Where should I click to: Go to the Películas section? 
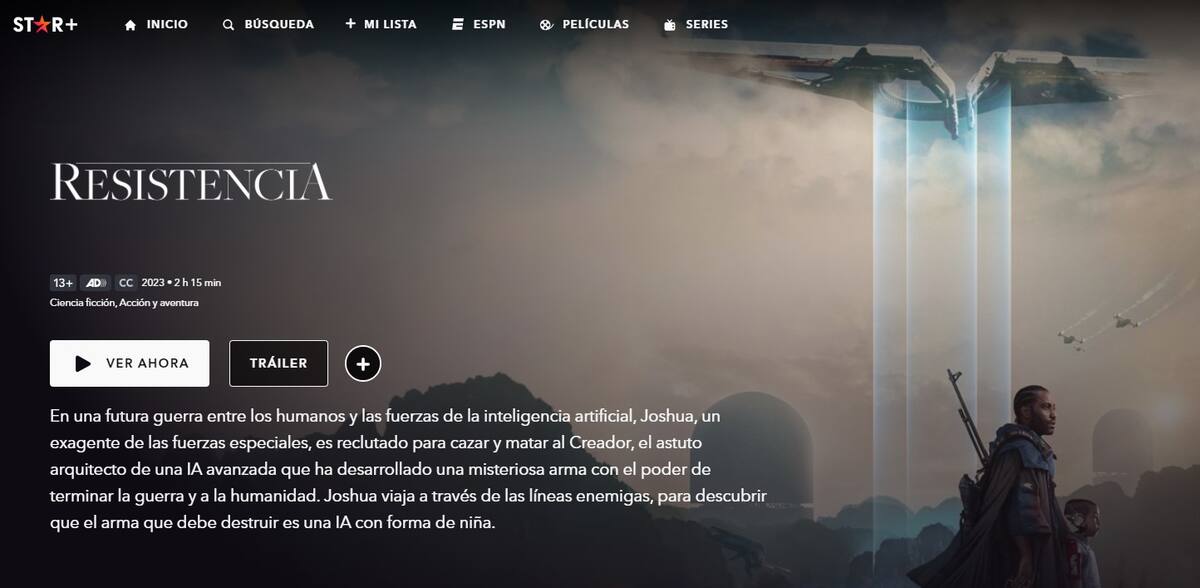(584, 25)
